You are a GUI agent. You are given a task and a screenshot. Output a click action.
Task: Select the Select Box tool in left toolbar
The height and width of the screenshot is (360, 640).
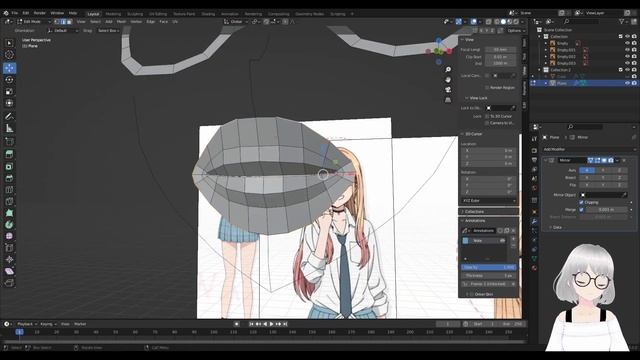9,43
